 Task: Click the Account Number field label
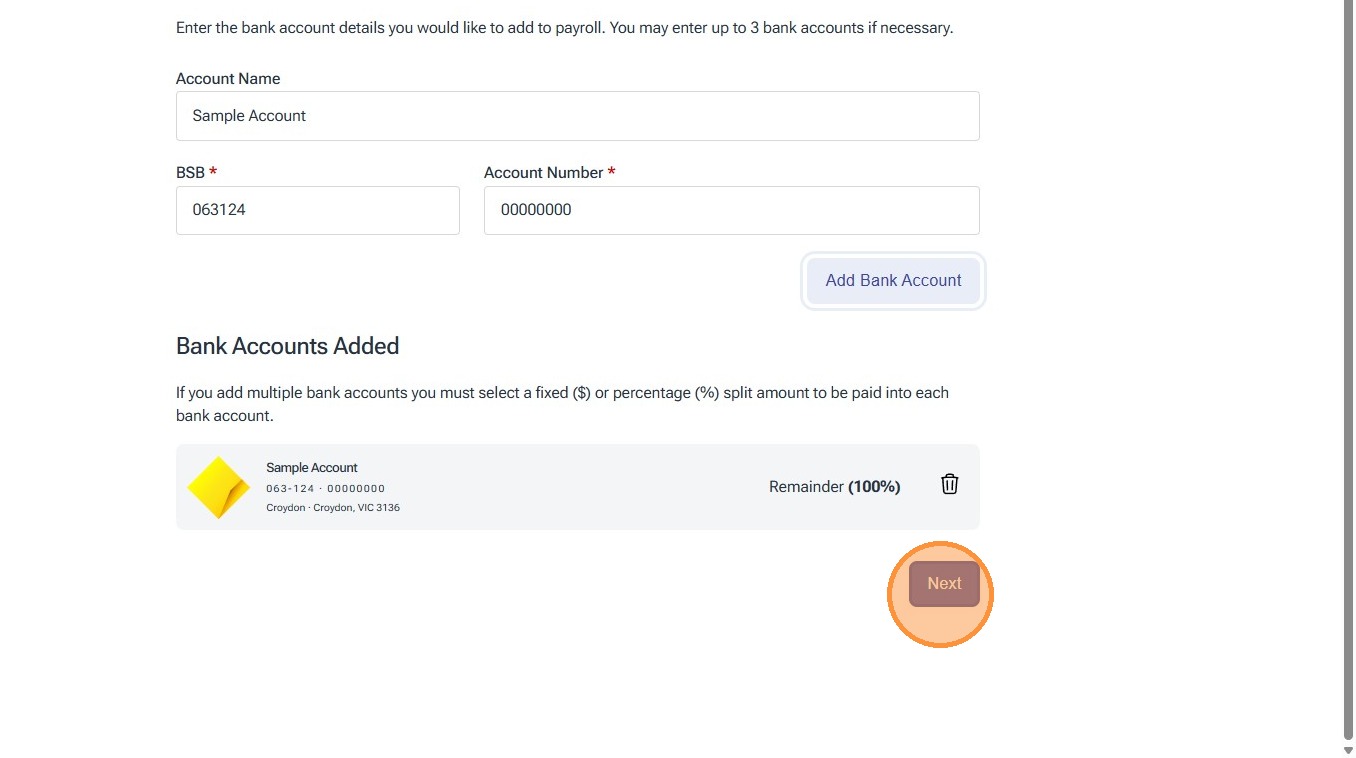point(543,173)
